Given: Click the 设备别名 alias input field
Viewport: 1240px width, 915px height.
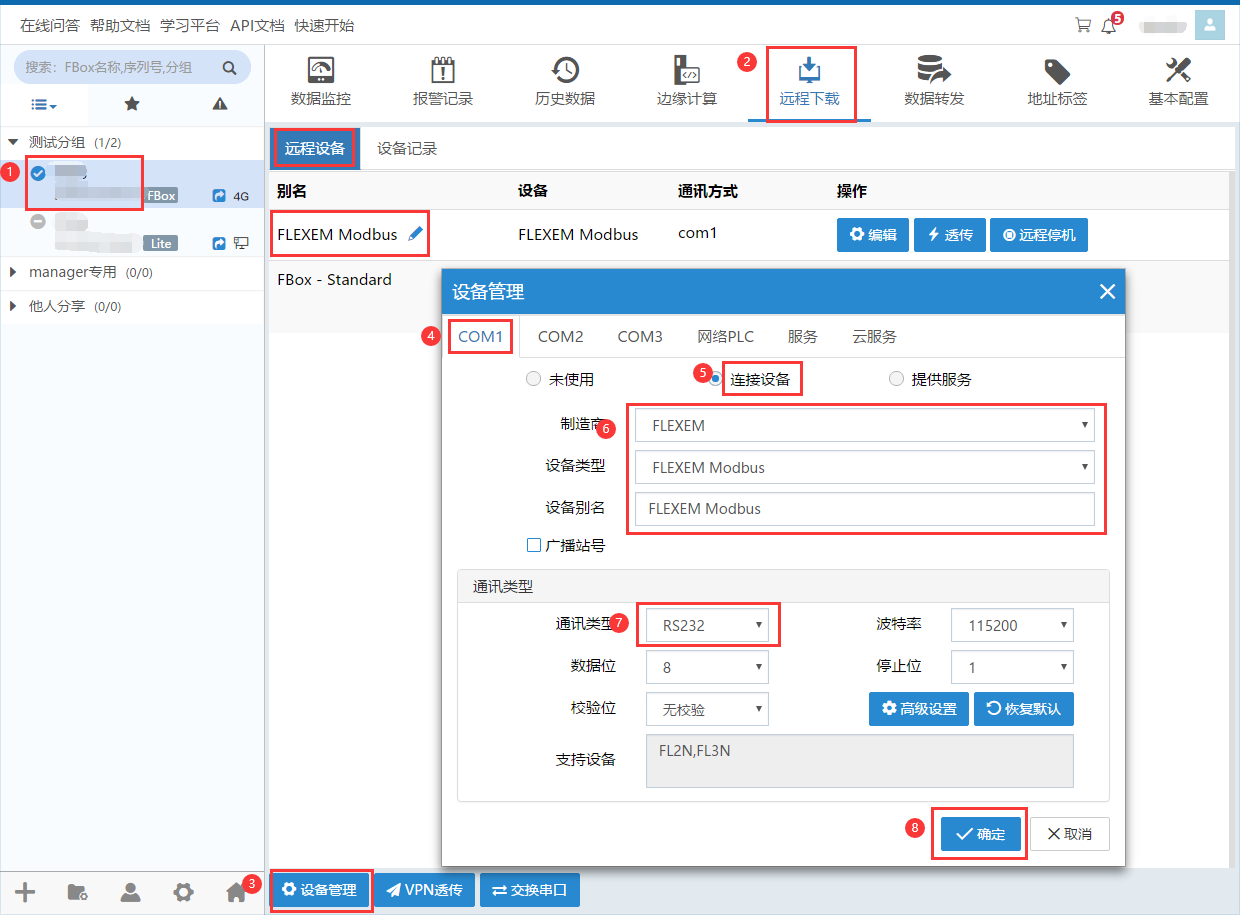Looking at the screenshot, I should pyautogui.click(x=864, y=508).
